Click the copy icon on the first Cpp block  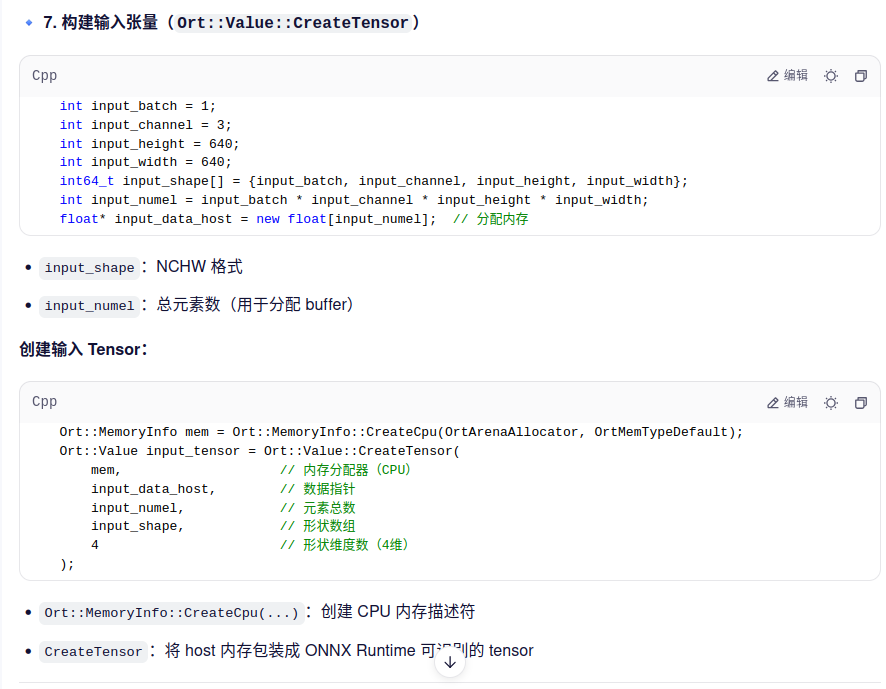click(x=861, y=75)
